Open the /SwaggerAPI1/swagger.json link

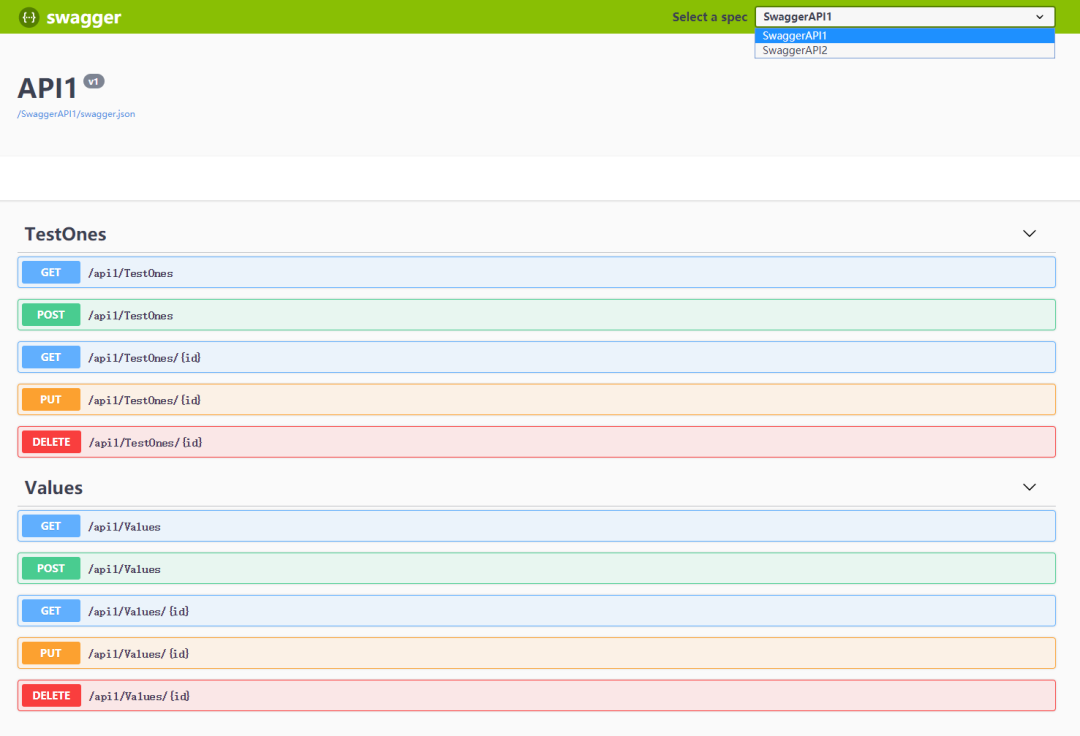click(x=76, y=114)
